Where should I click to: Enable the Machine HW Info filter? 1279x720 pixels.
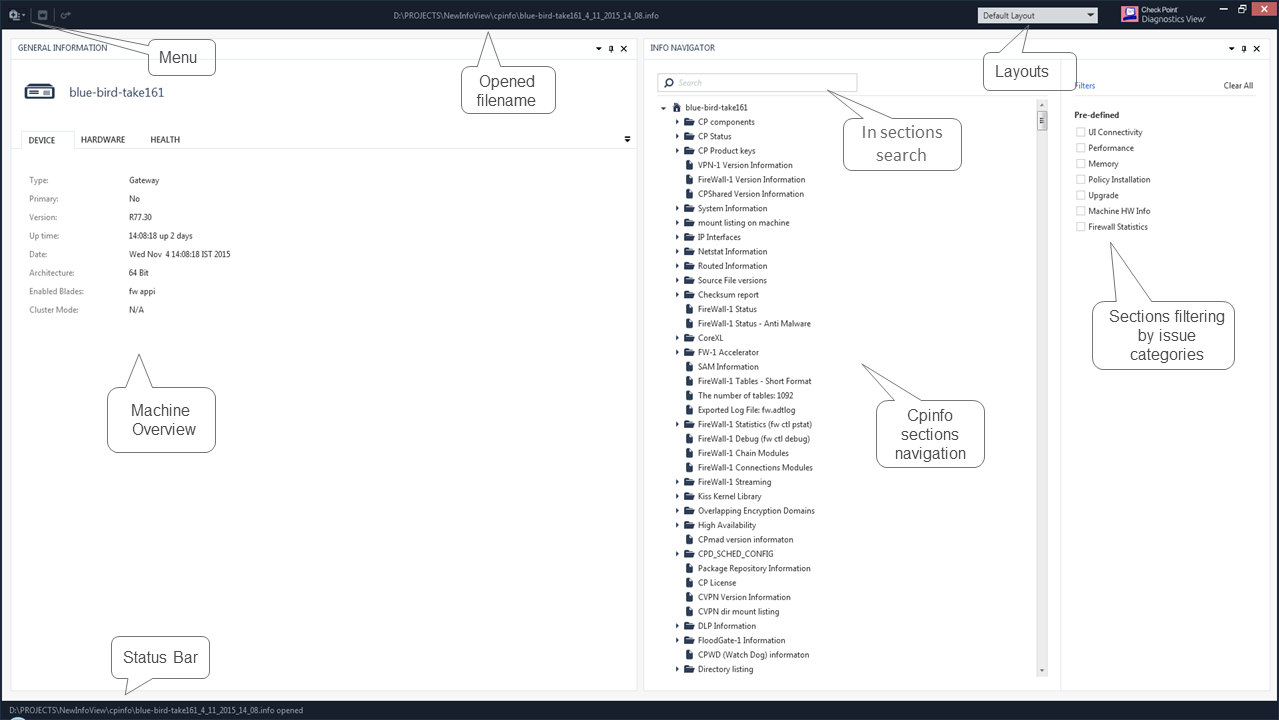tap(1080, 211)
